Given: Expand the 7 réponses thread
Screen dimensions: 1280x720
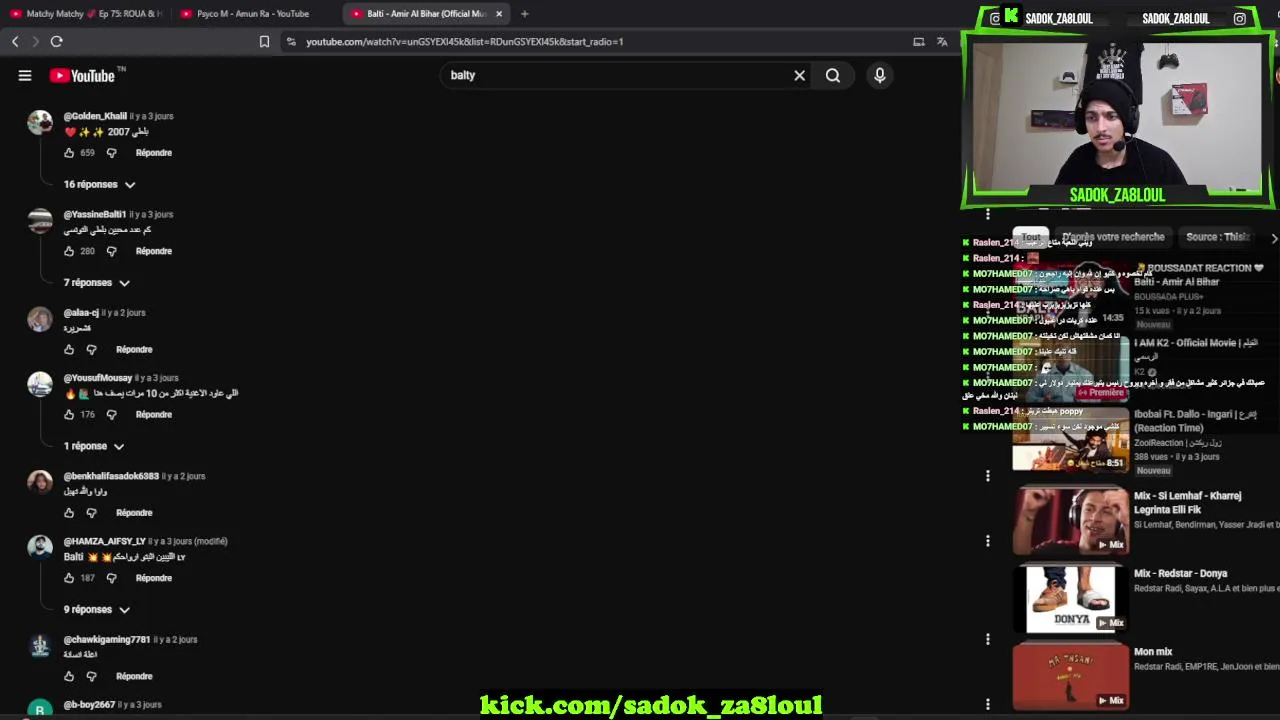Looking at the screenshot, I should coord(97,283).
